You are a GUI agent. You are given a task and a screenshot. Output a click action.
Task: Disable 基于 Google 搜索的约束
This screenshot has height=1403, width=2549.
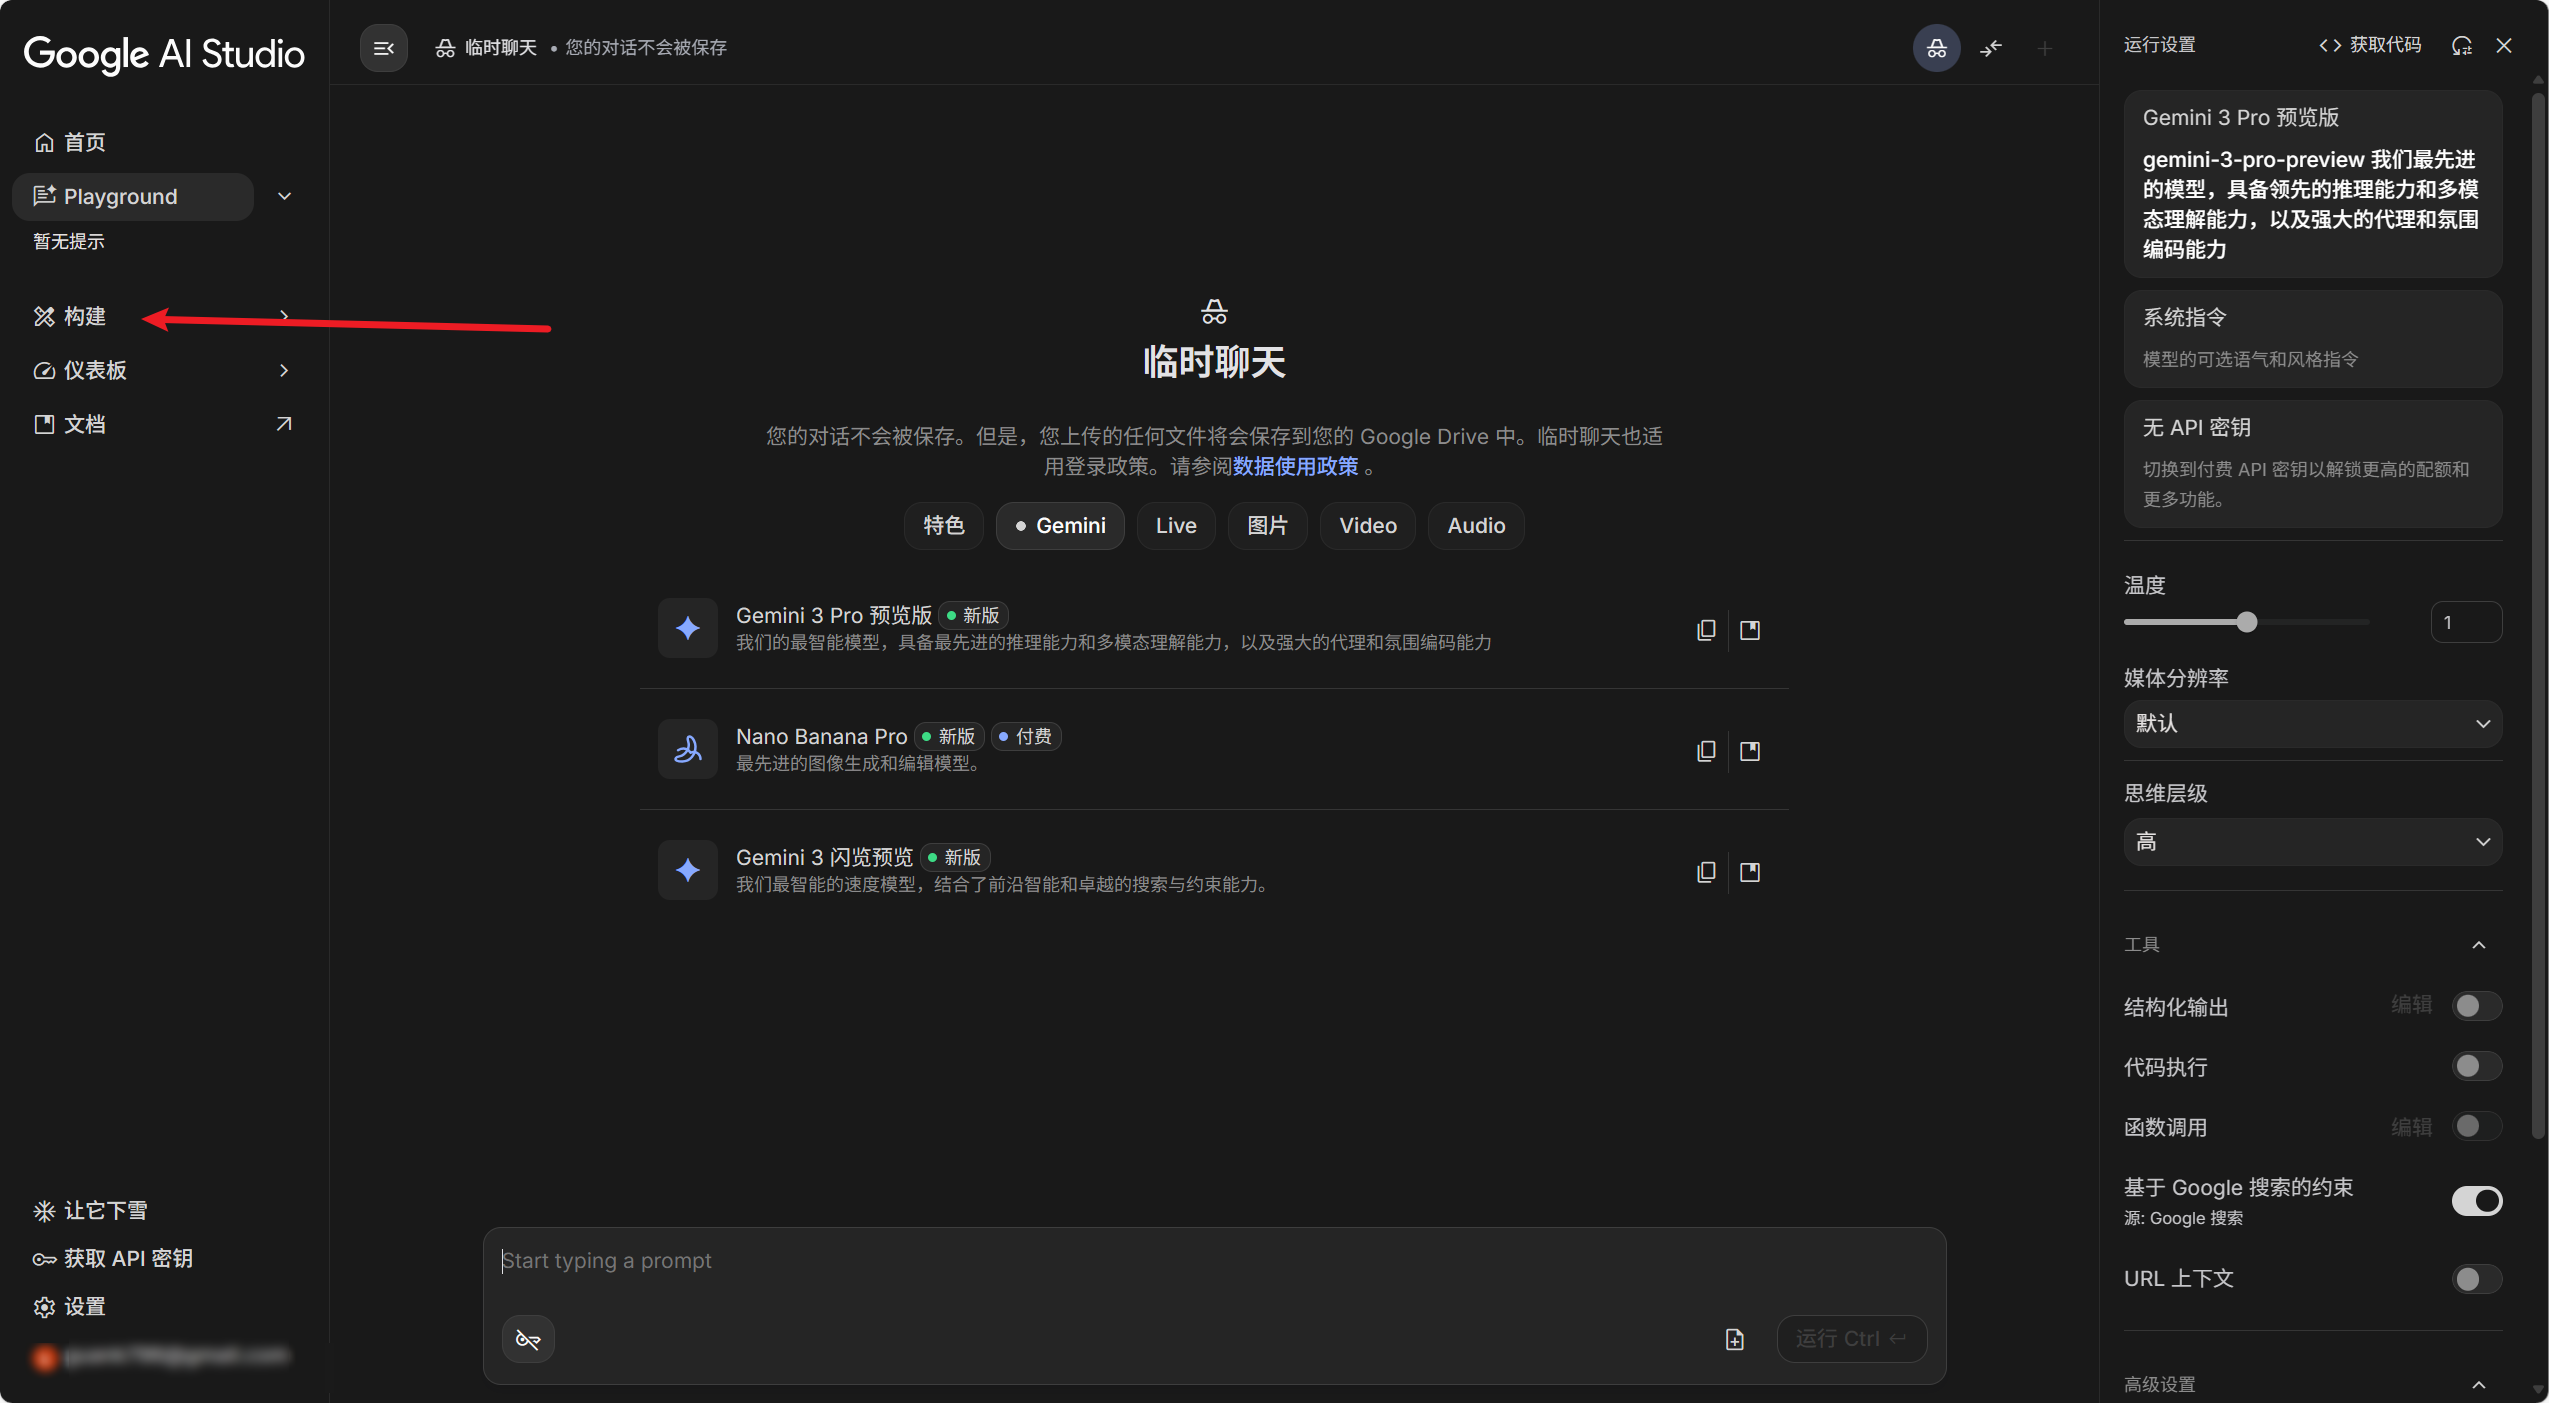coord(2475,1200)
